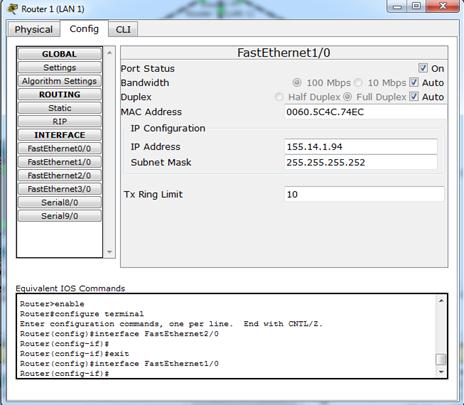Choose Full Duplex radio button
The height and width of the screenshot is (405, 464).
coord(347,97)
